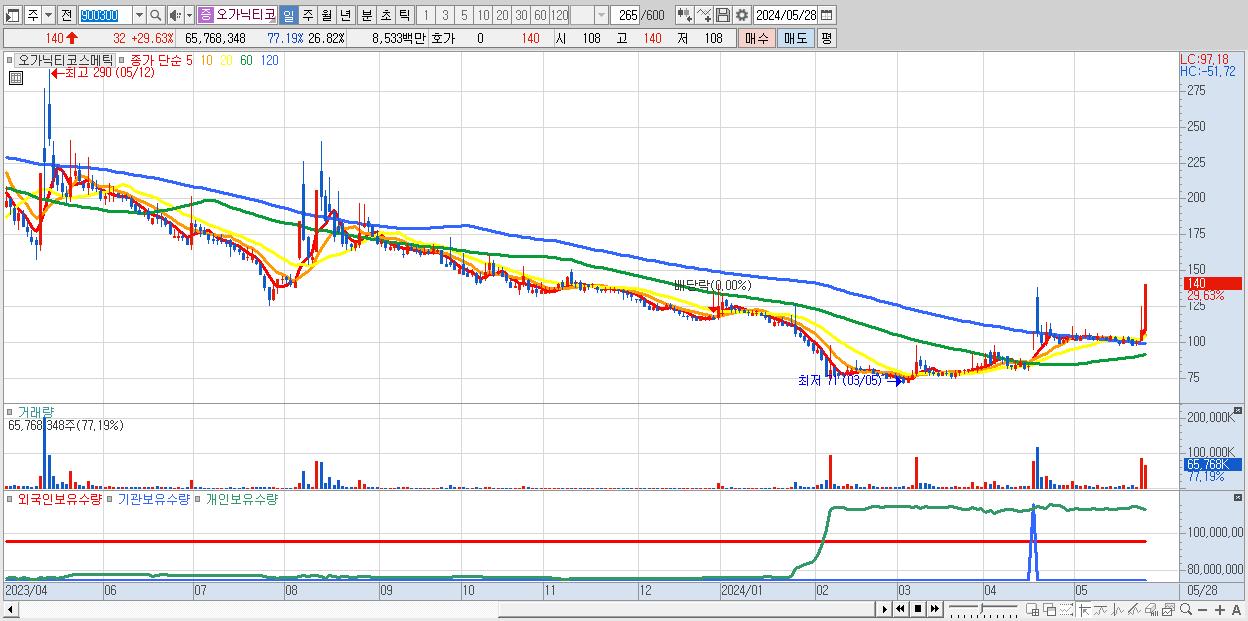Image resolution: width=1248 pixels, height=621 pixels.
Task: Open the 주 market type dropdown arrow
Action: pos(49,15)
